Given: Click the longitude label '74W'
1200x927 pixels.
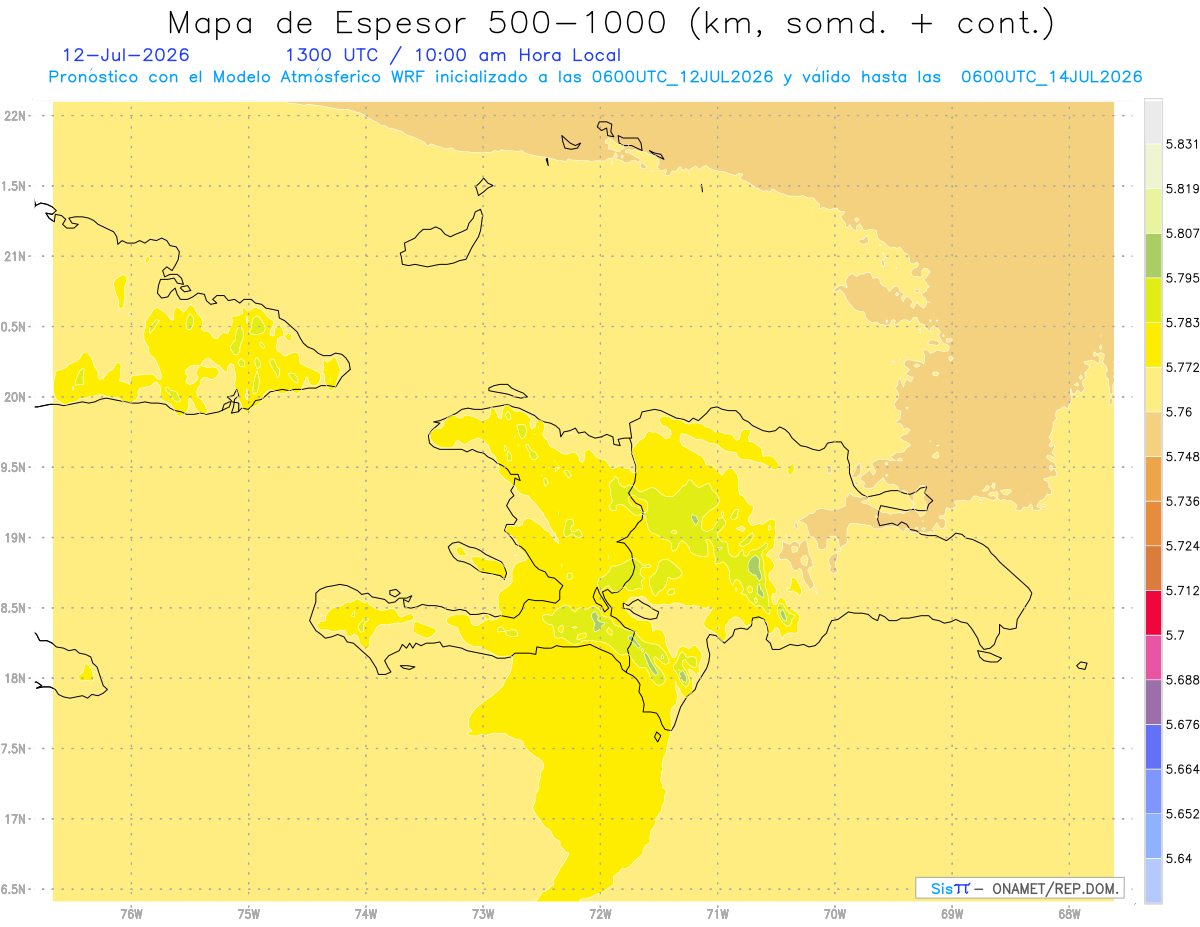Looking at the screenshot, I should tap(366, 914).
